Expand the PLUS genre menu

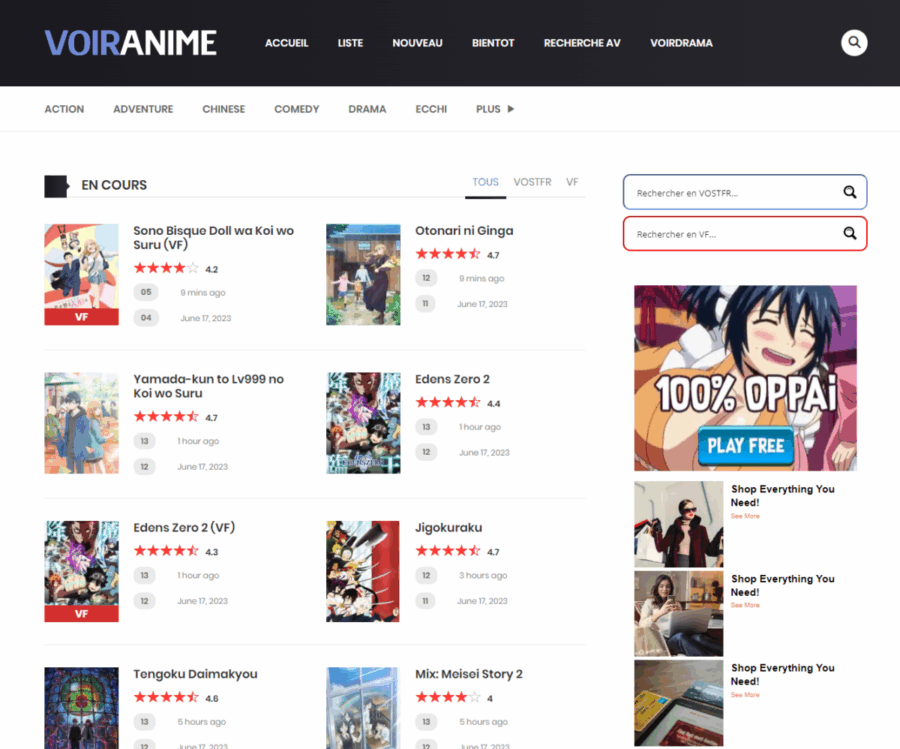point(495,109)
